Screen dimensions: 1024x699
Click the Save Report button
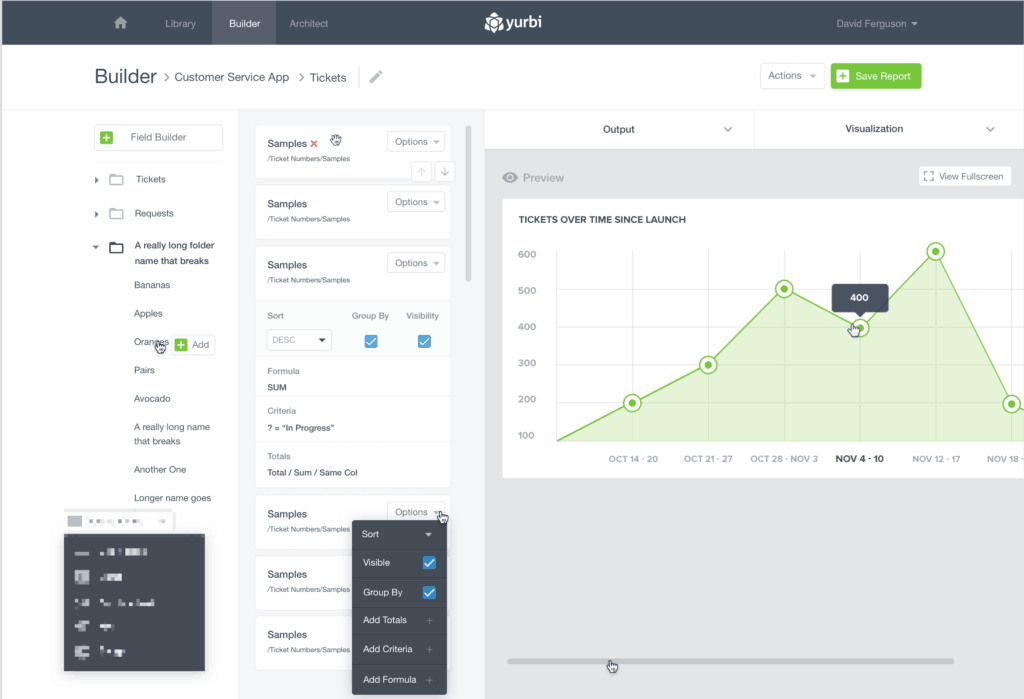(x=875, y=76)
